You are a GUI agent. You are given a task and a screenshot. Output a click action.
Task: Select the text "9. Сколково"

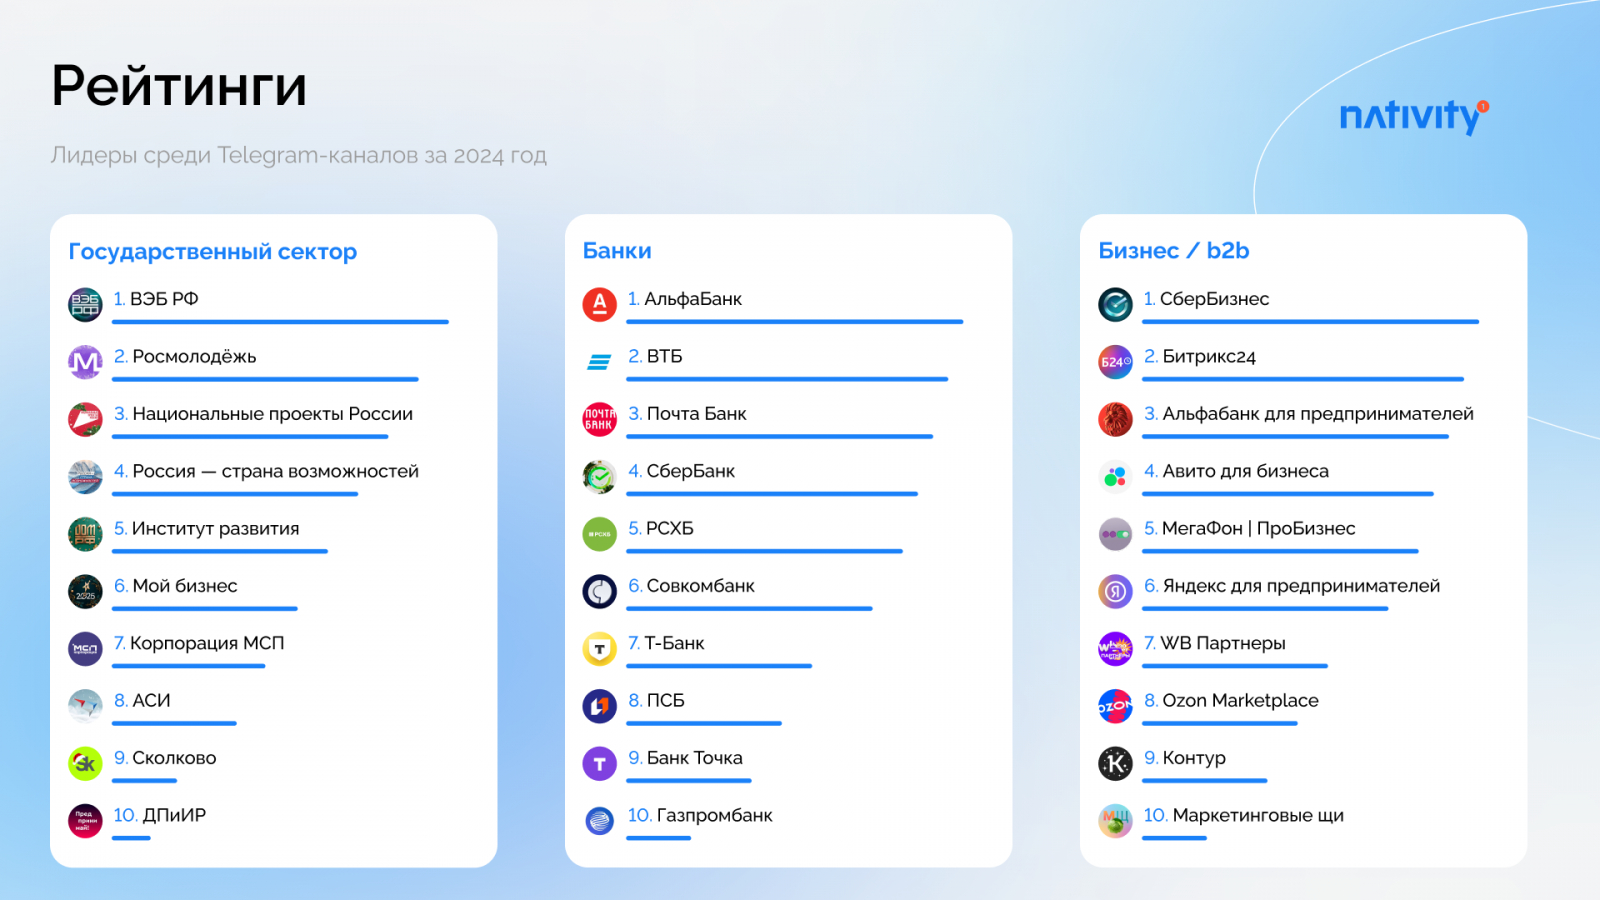pyautogui.click(x=165, y=758)
